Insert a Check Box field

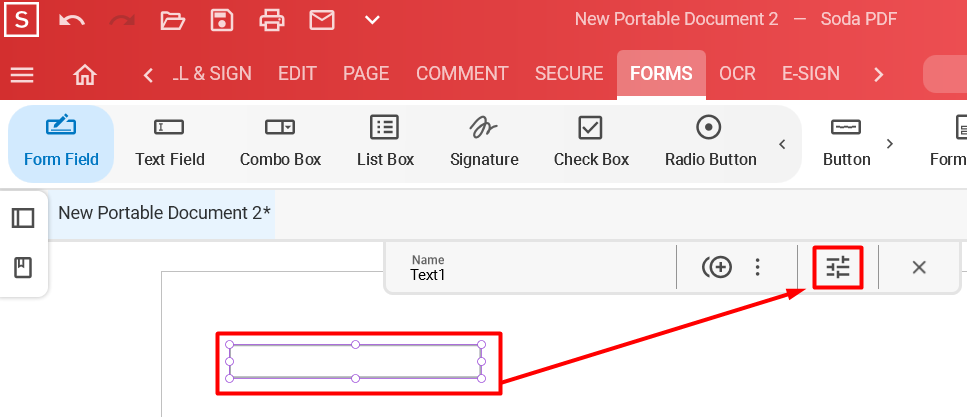[x=591, y=144]
